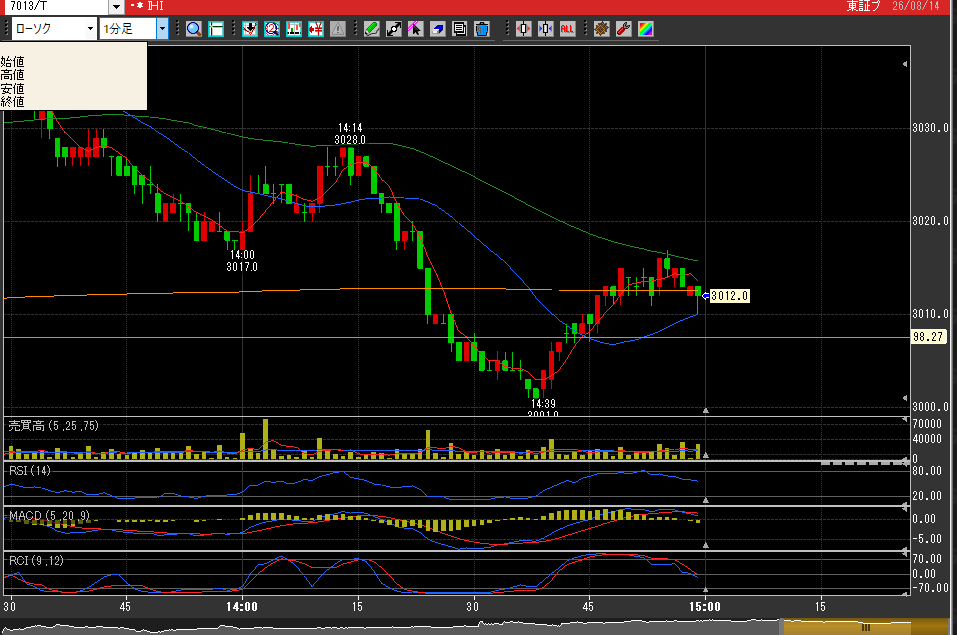Image resolution: width=957 pixels, height=635 pixels.
Task: Open the 7013/T stock code dropdown
Action: 117,7
